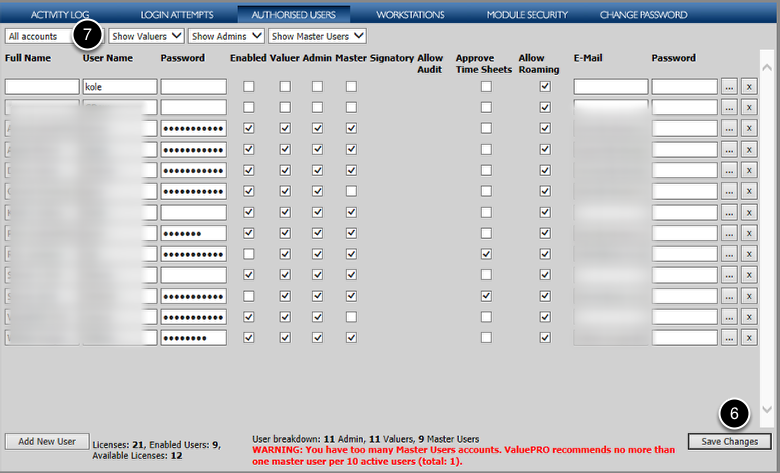
Task: Open the Show Valuers dropdown
Action: pos(146,36)
